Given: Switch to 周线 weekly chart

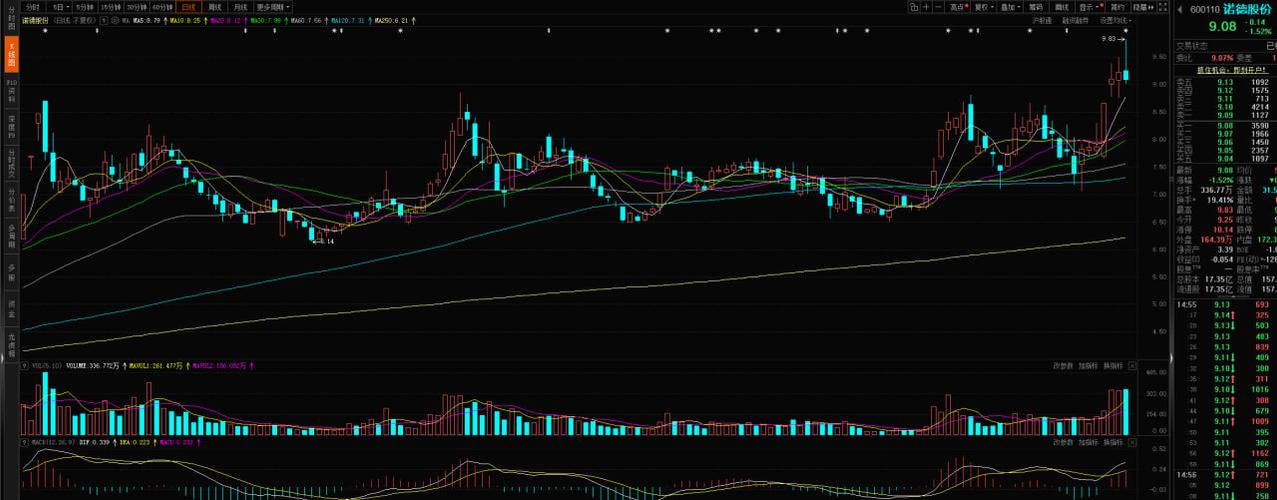Looking at the screenshot, I should [215, 6].
